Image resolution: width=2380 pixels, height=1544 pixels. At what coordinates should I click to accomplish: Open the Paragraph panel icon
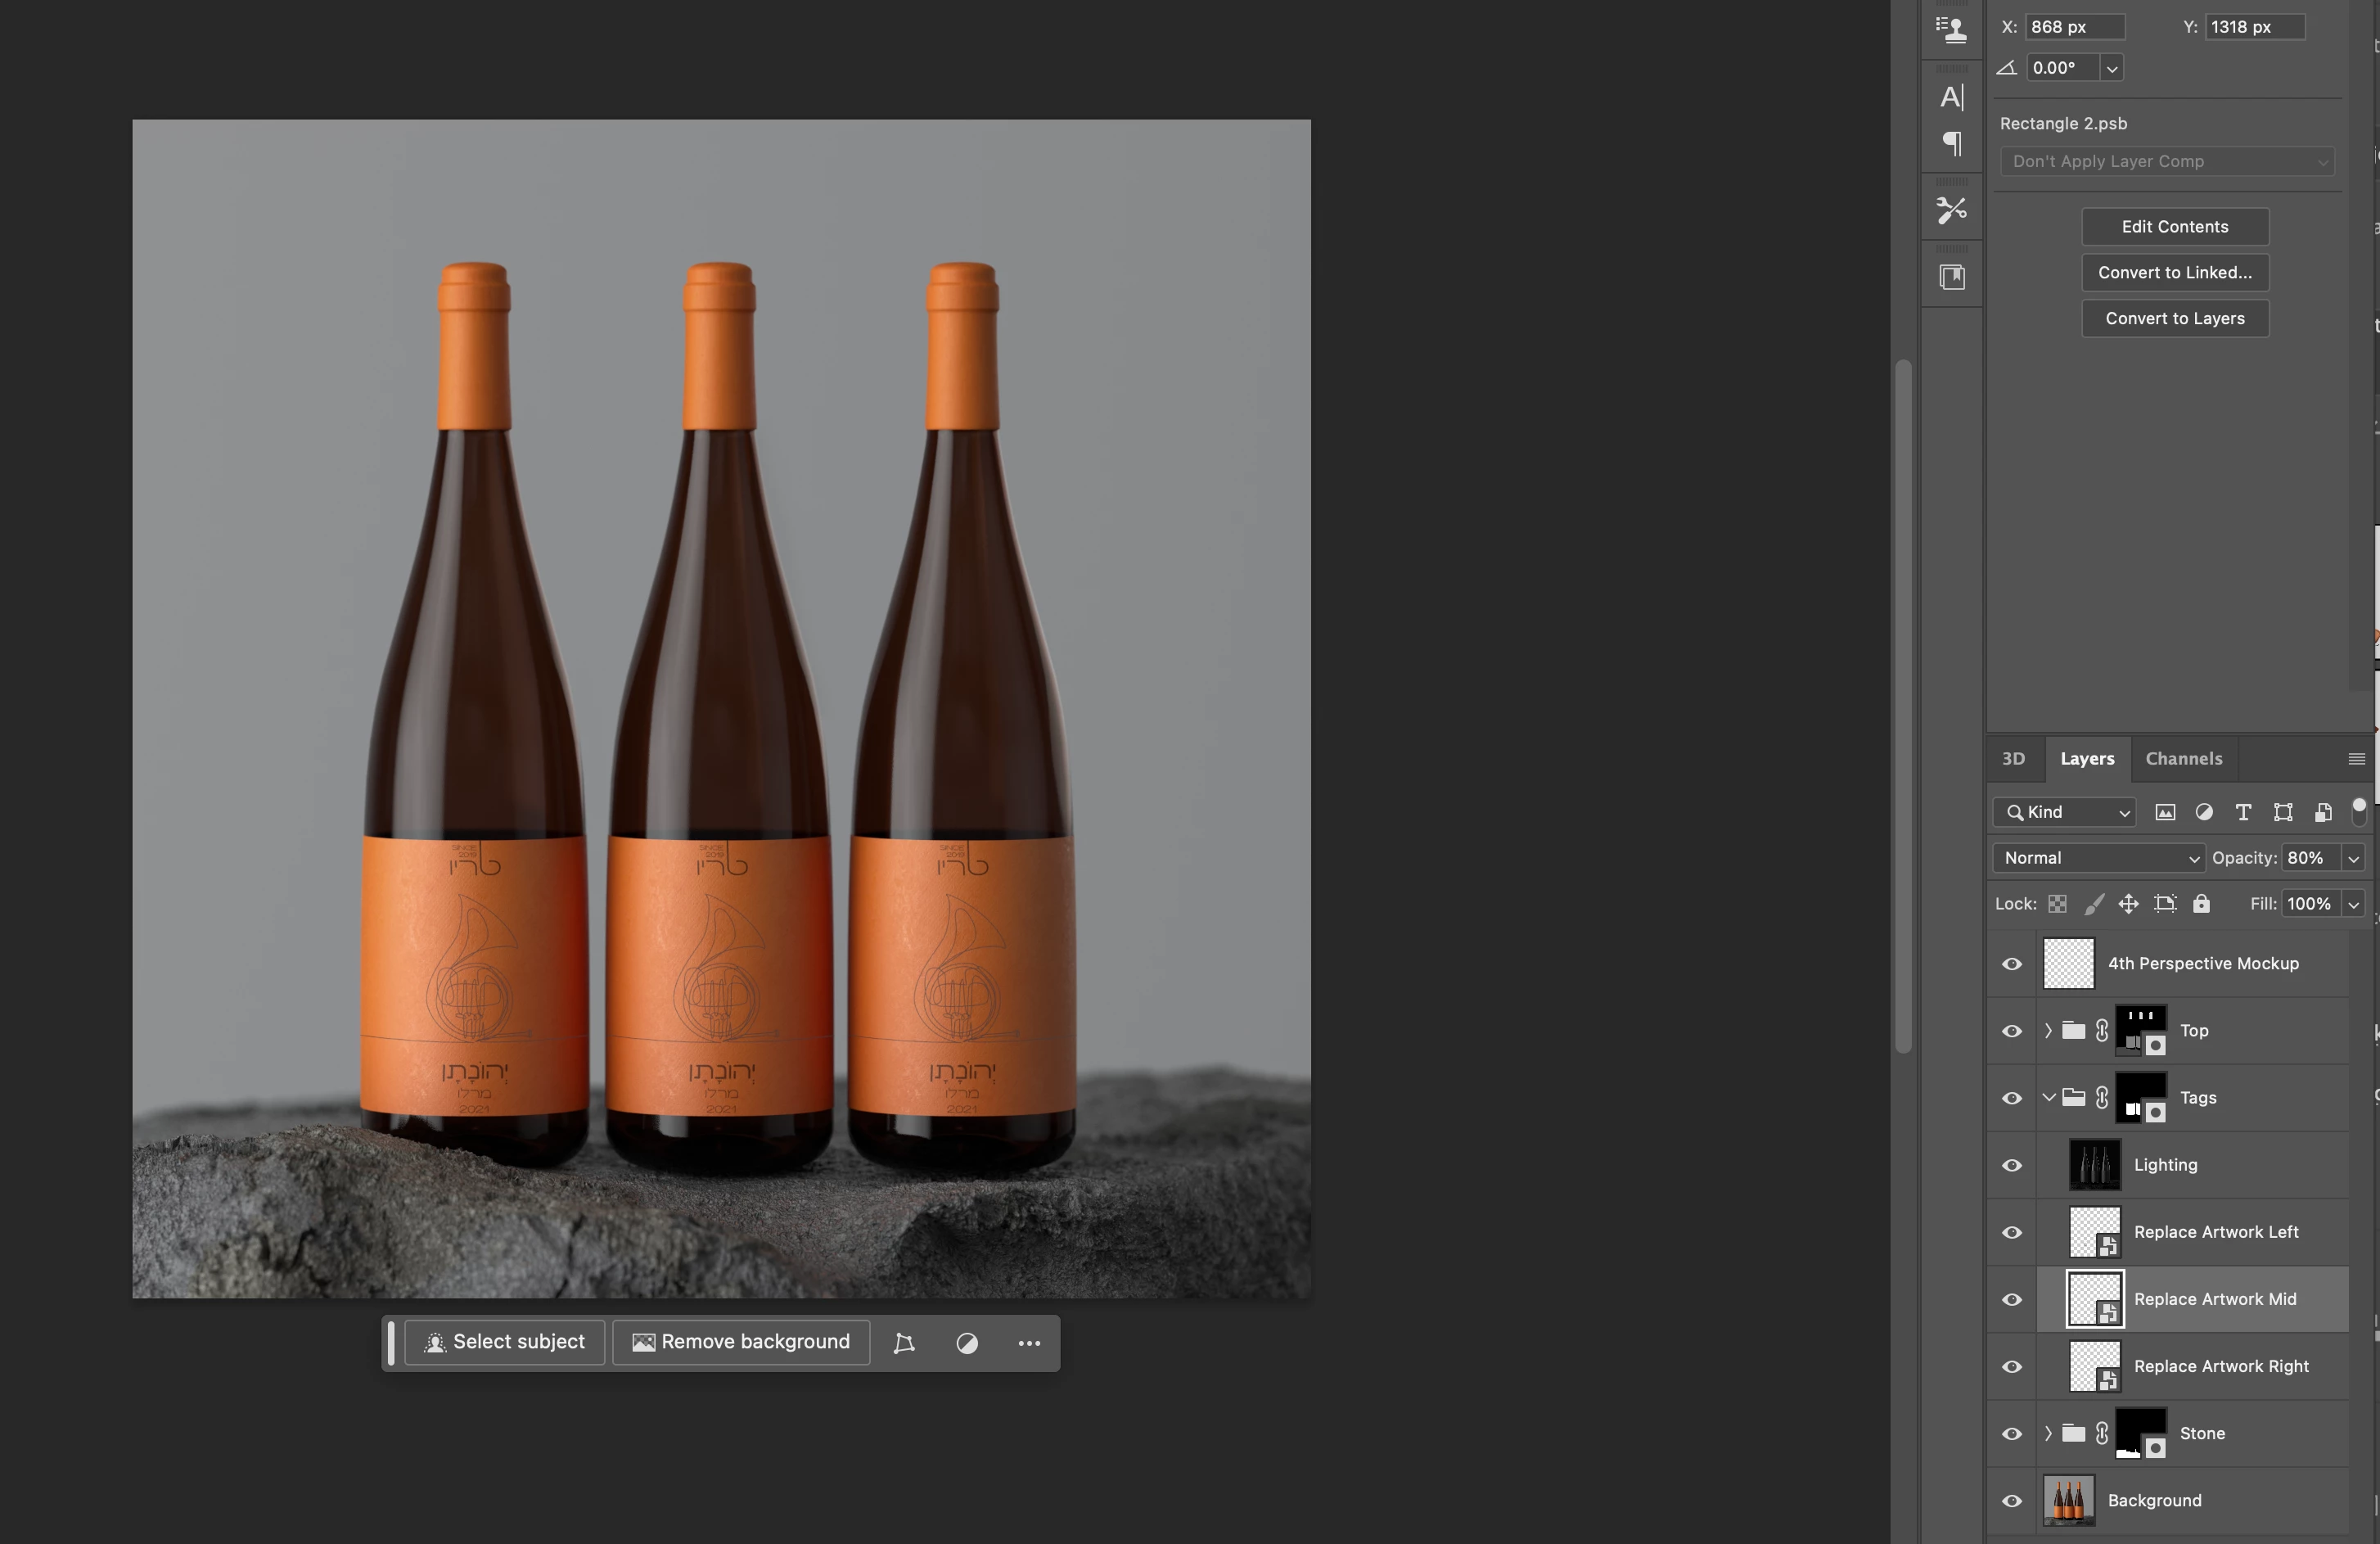1951,143
